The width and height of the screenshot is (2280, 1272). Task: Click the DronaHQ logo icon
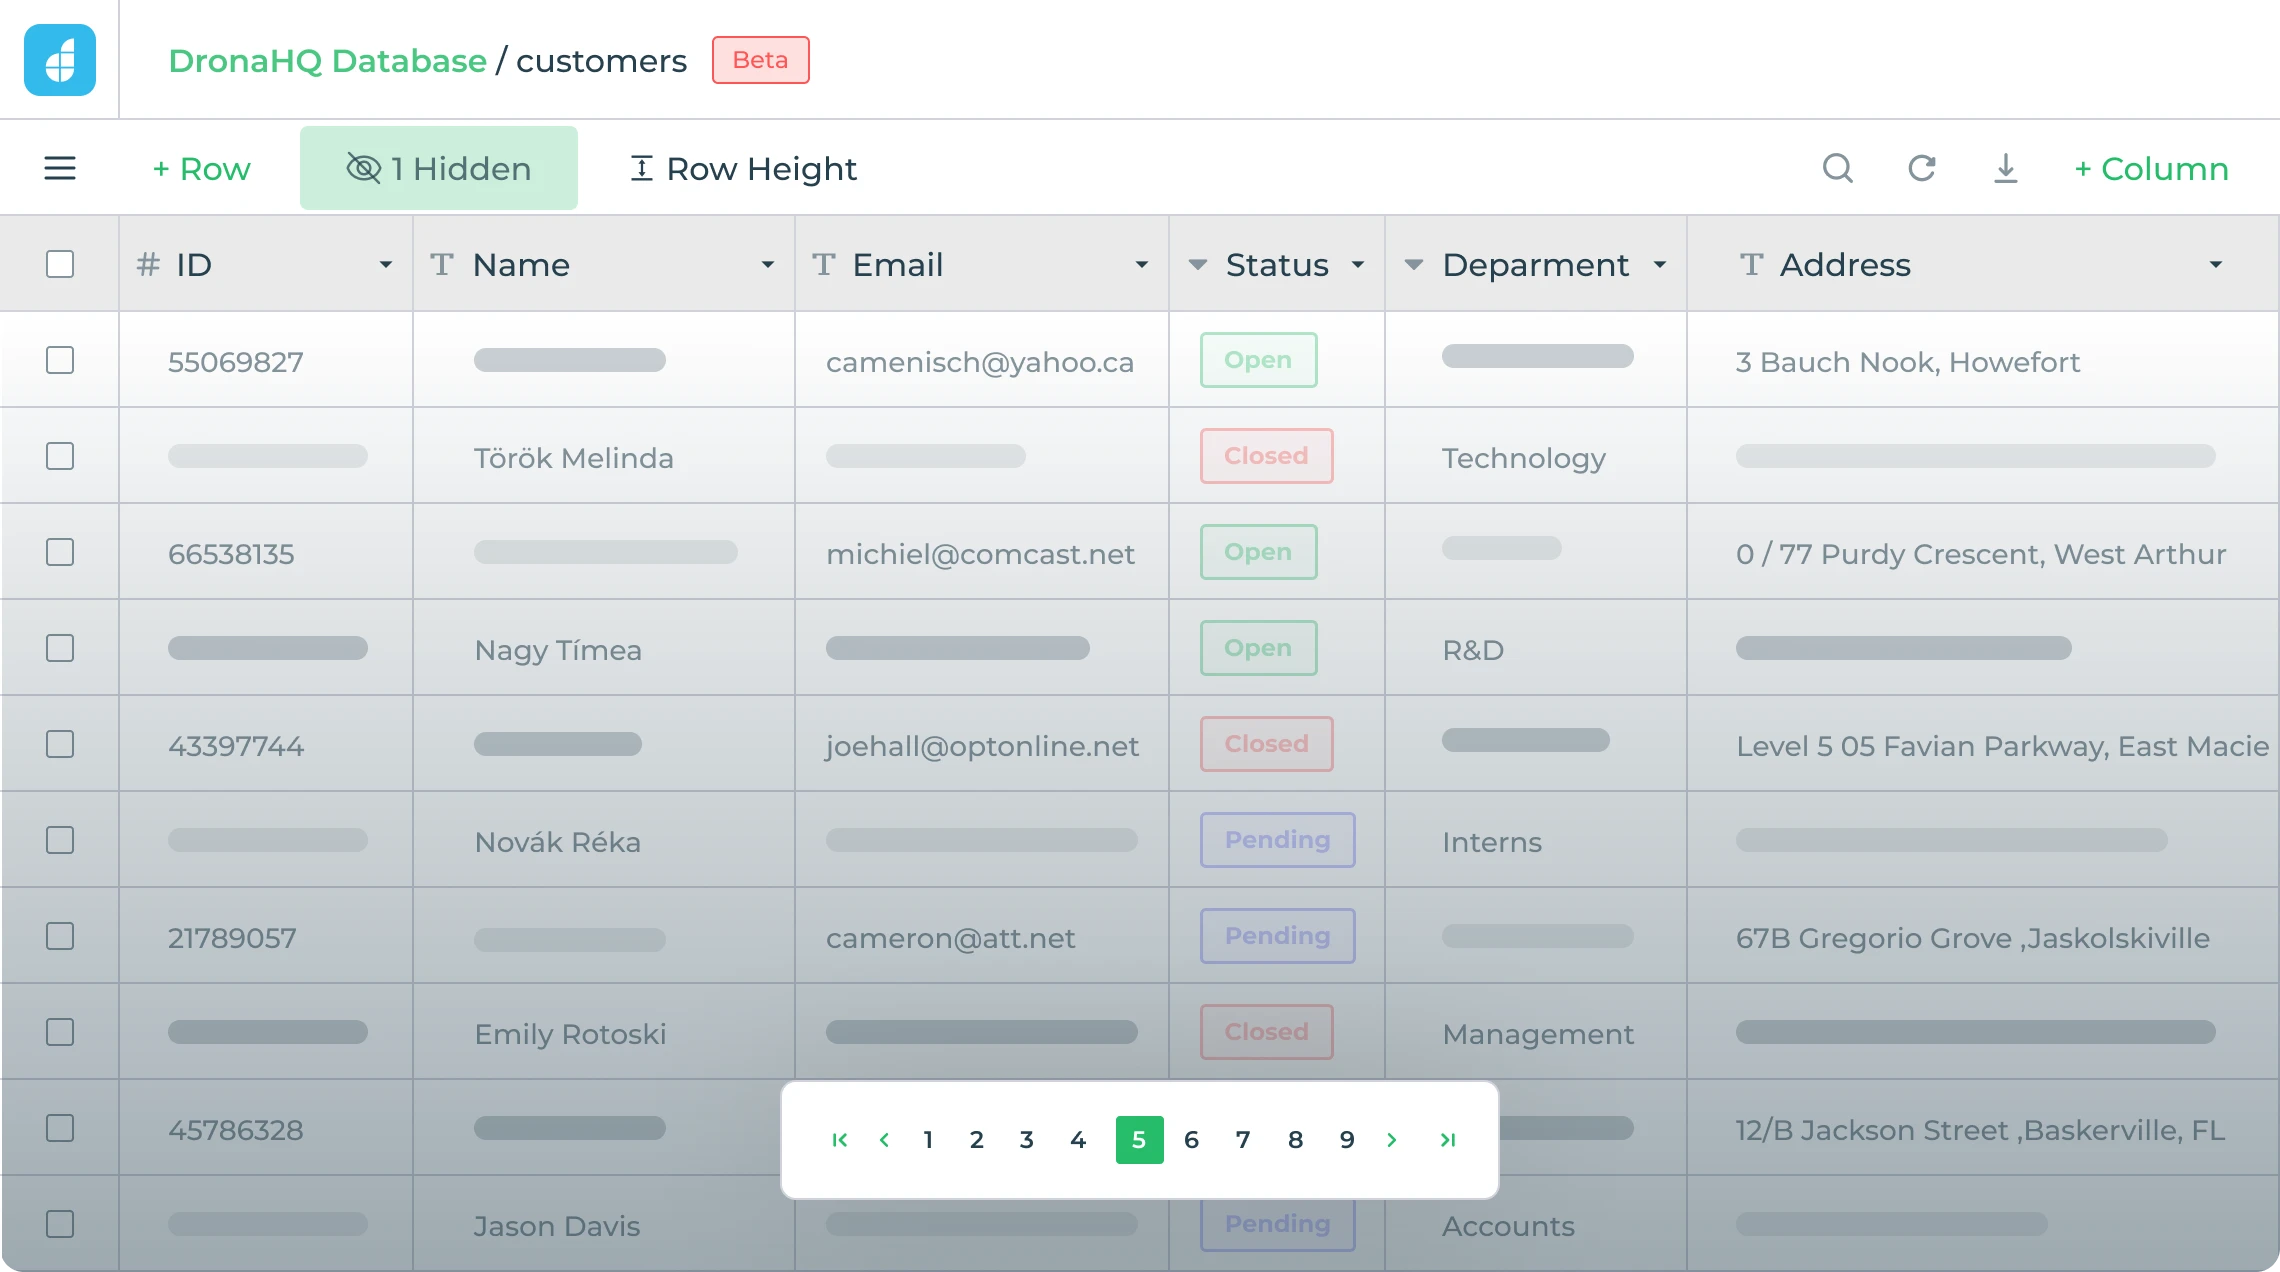pyautogui.click(x=60, y=60)
